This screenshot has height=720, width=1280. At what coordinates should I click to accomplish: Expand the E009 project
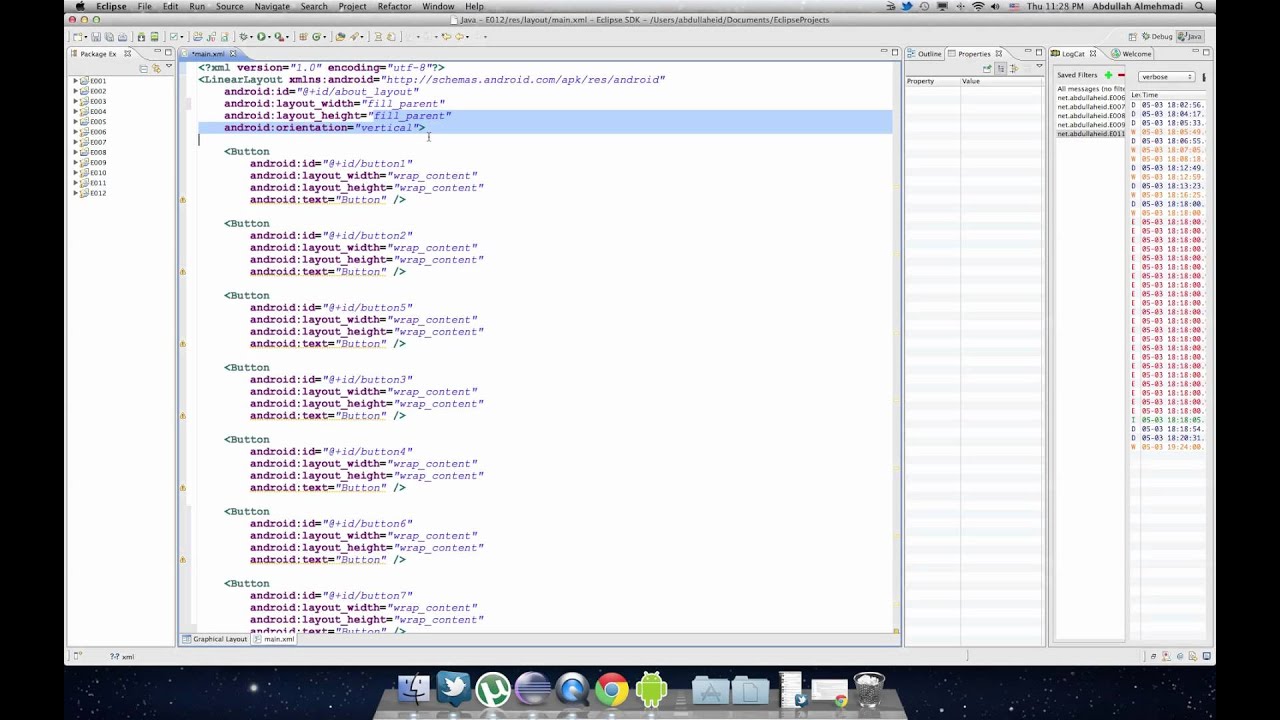point(75,163)
